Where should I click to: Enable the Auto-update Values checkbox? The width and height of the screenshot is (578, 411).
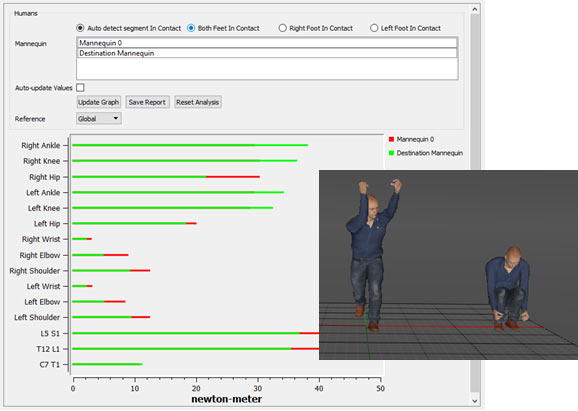pyautogui.click(x=80, y=88)
